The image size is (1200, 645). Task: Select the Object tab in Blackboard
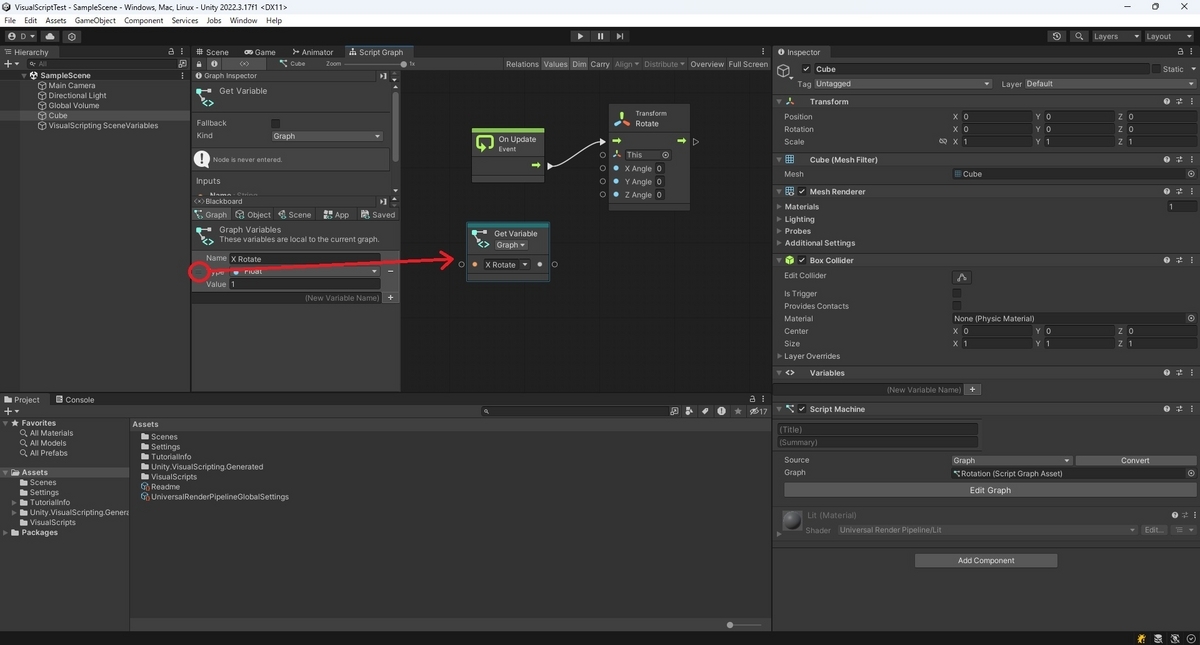pyautogui.click(x=253, y=215)
